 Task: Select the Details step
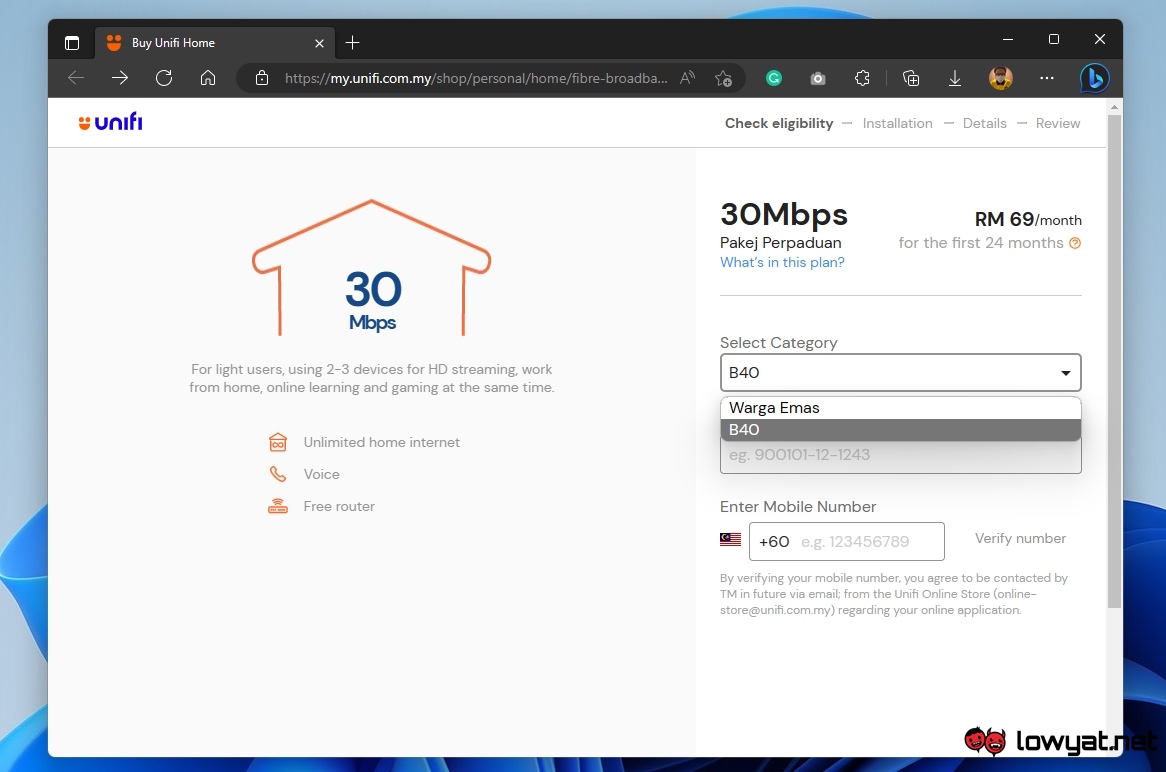coord(985,123)
